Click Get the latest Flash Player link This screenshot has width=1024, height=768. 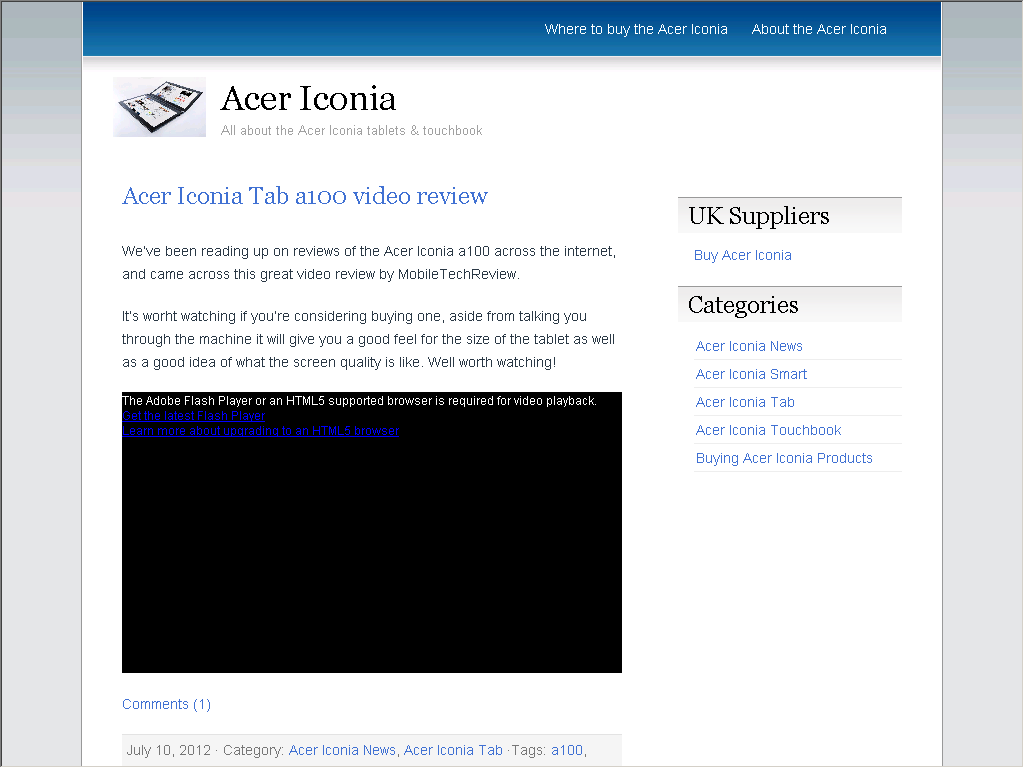[x=193, y=416]
